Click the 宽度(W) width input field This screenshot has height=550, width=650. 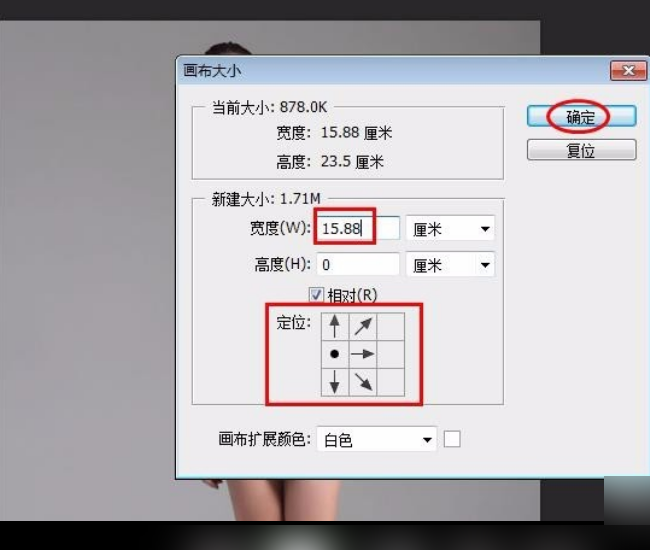[x=358, y=228]
